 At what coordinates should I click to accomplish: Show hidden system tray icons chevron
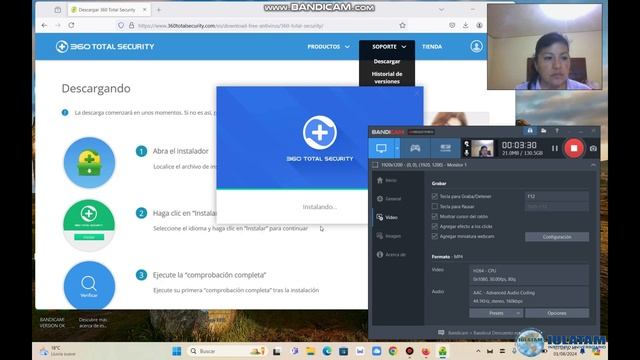pos(478,351)
